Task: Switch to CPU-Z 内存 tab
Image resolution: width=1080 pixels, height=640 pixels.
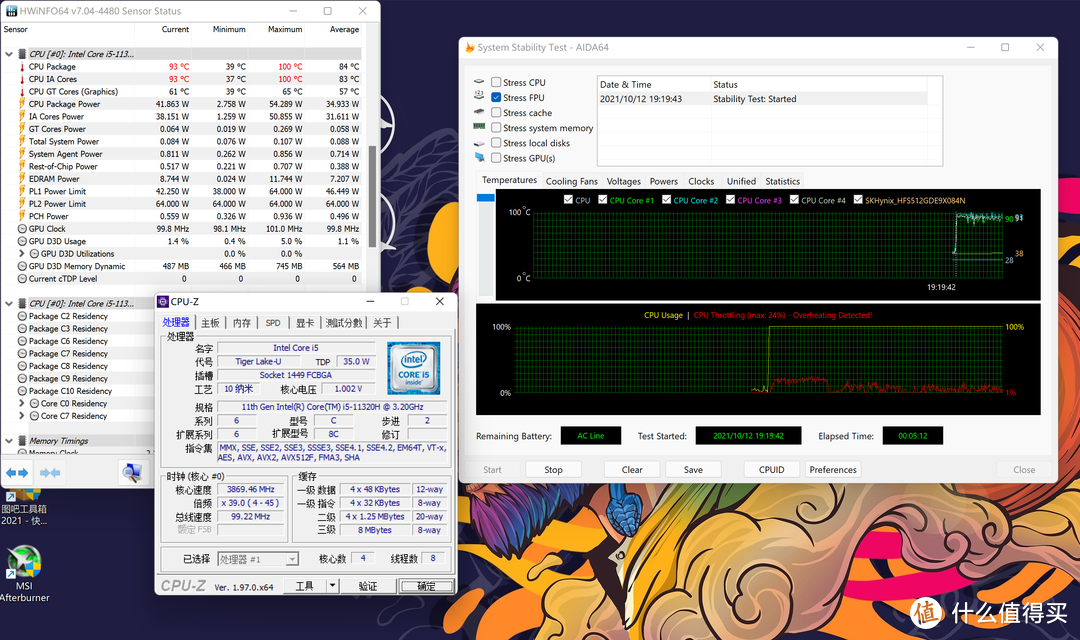Action: (x=242, y=322)
